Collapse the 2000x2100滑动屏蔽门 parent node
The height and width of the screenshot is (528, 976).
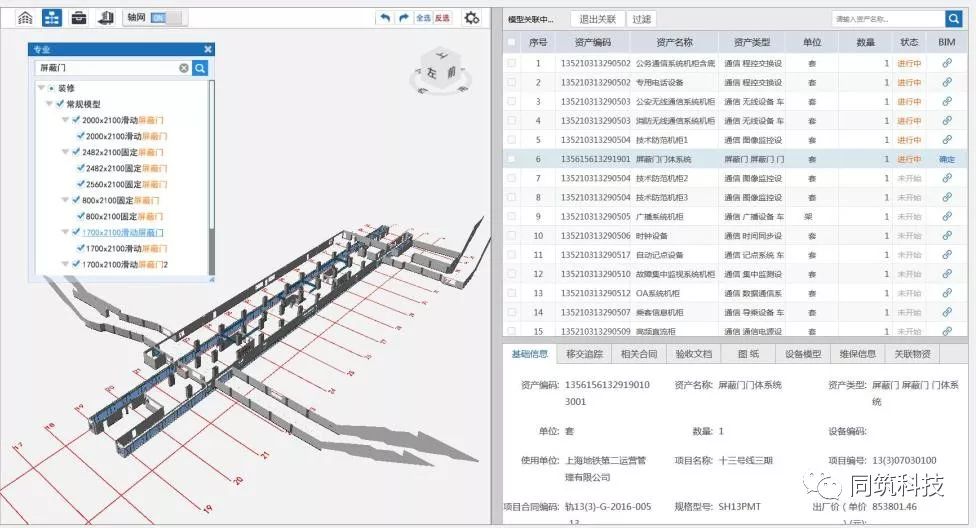click(65, 120)
